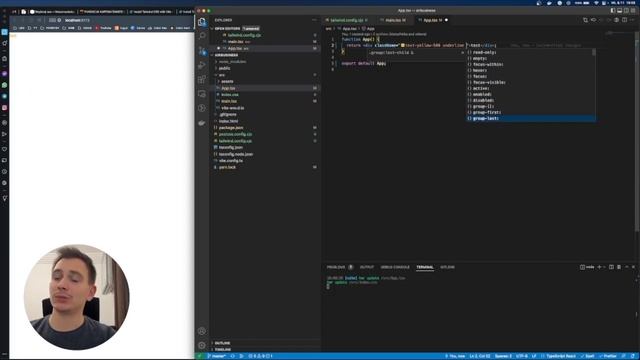Open the Extensions view
640x360 pixels.
pos(202,79)
